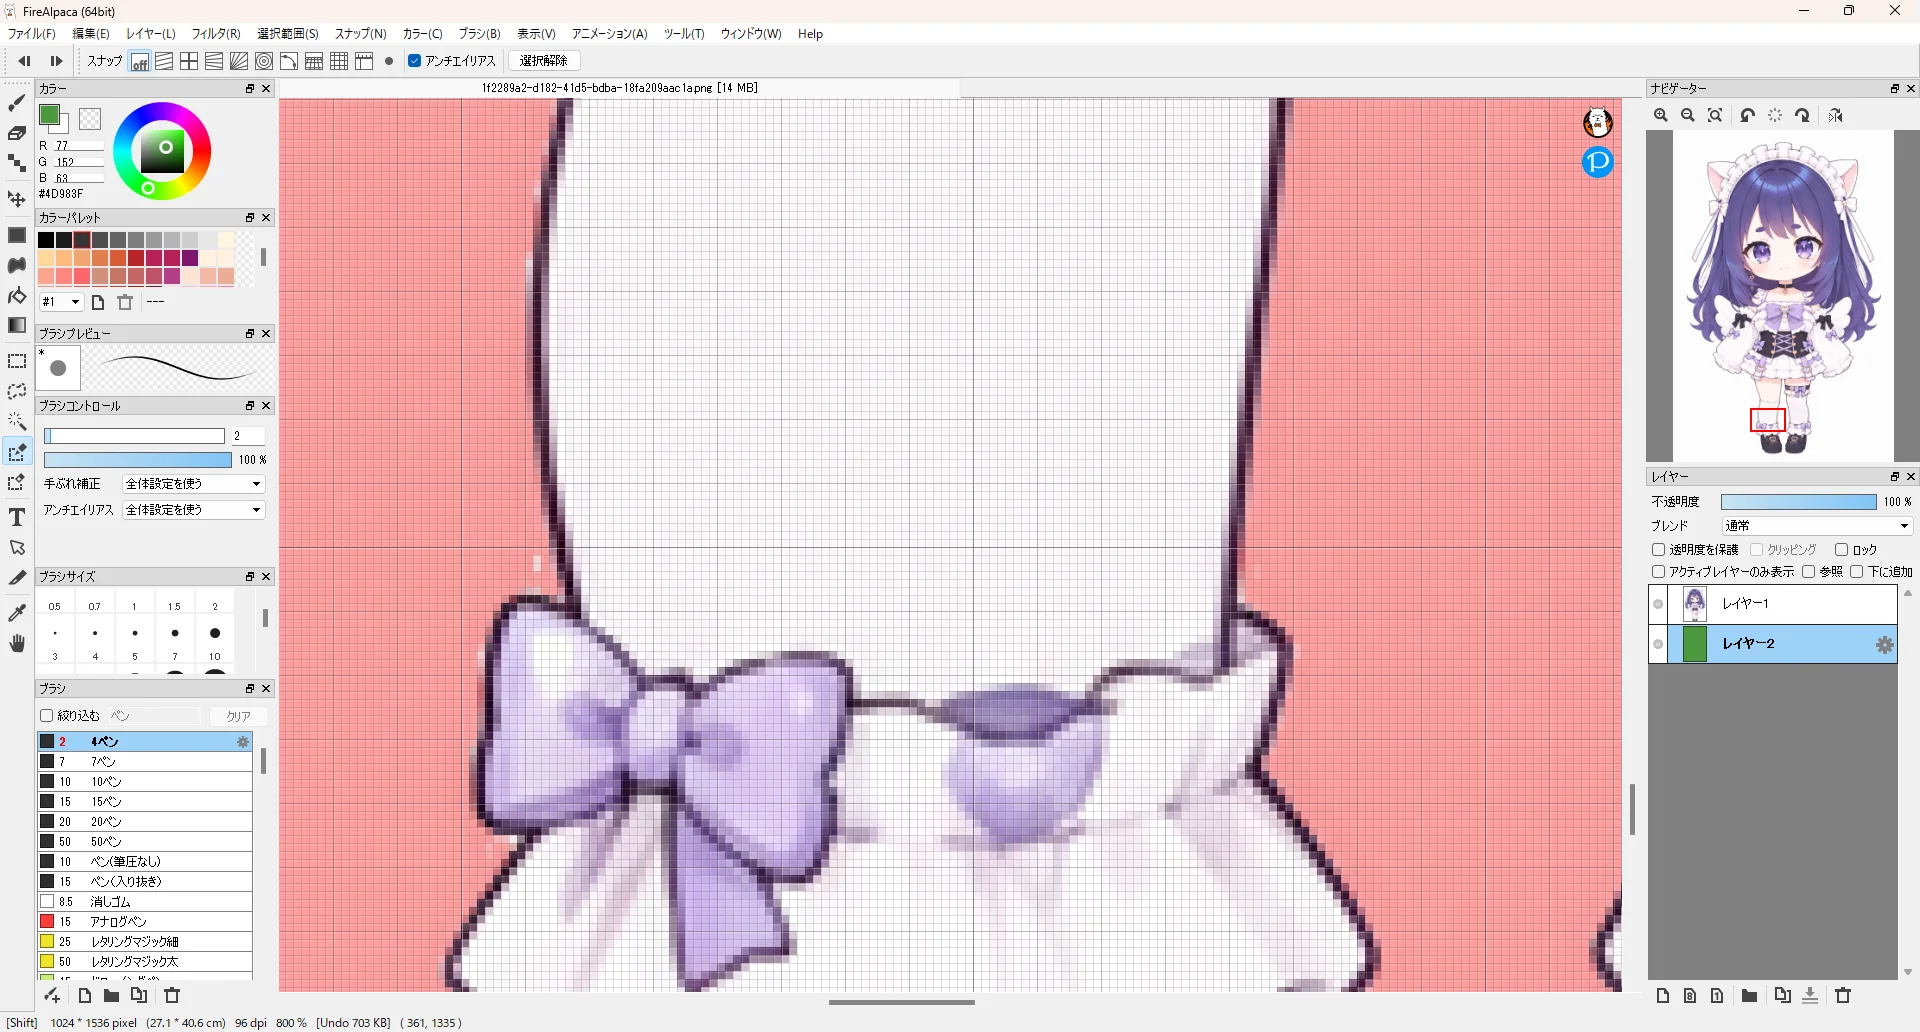
Task: Select the Gradient tool
Action: (x=17, y=326)
